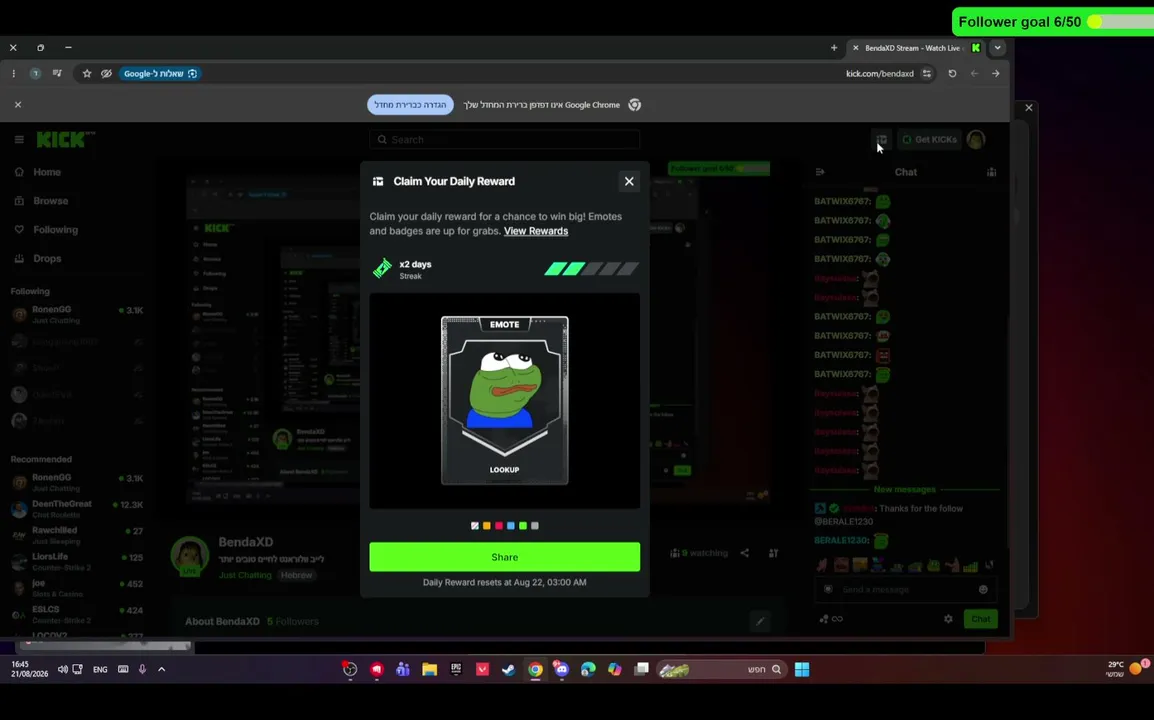The width and height of the screenshot is (1154, 720).
Task: Open the chat leaderboard icon
Action: [991, 172]
